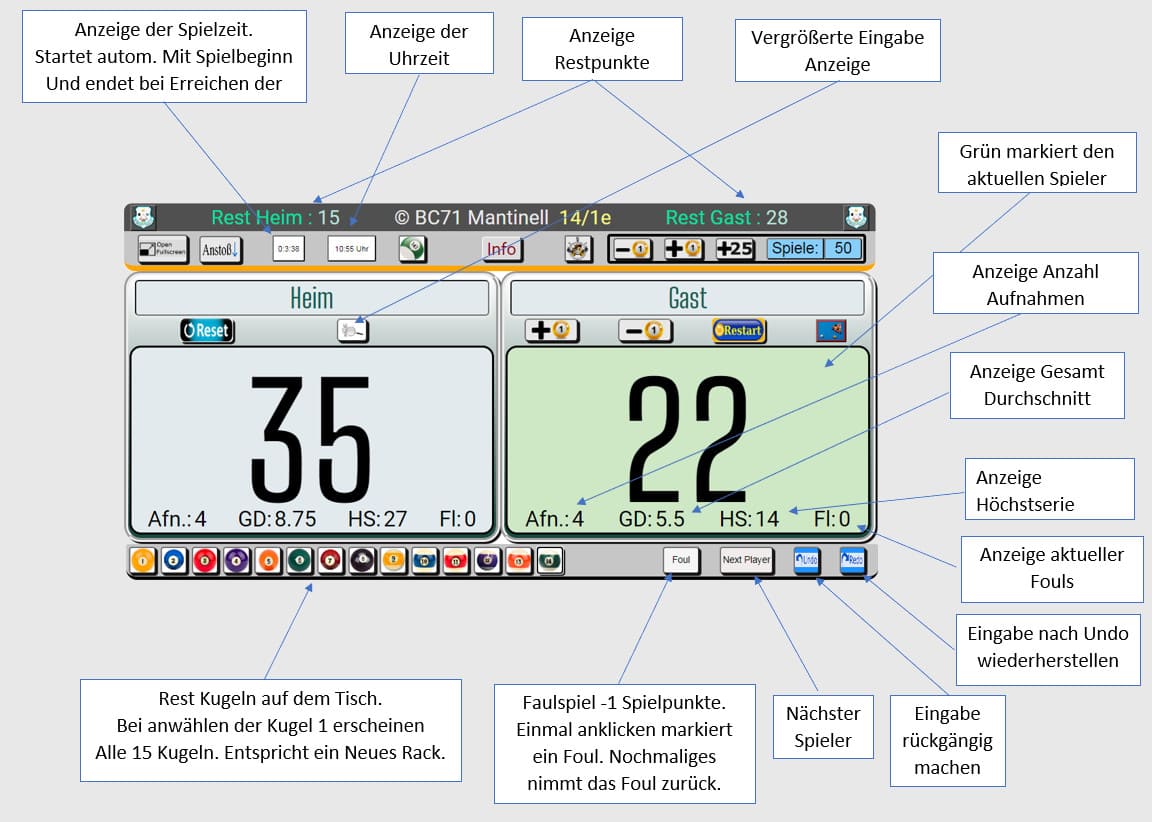Toggle the Foul button
1152x822 pixels.
681,560
